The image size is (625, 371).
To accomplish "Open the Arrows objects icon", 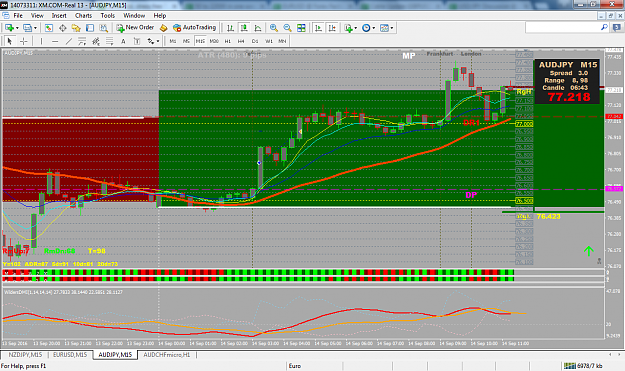I will [150, 41].
